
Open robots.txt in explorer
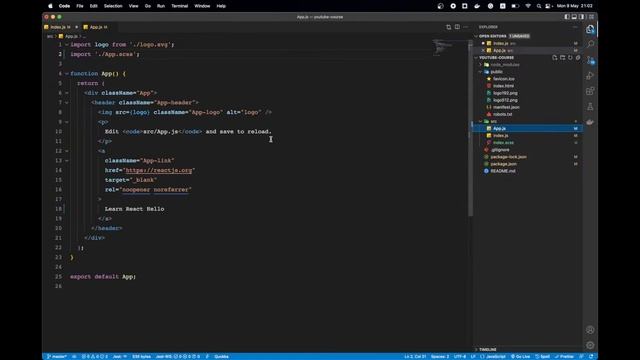(502, 114)
